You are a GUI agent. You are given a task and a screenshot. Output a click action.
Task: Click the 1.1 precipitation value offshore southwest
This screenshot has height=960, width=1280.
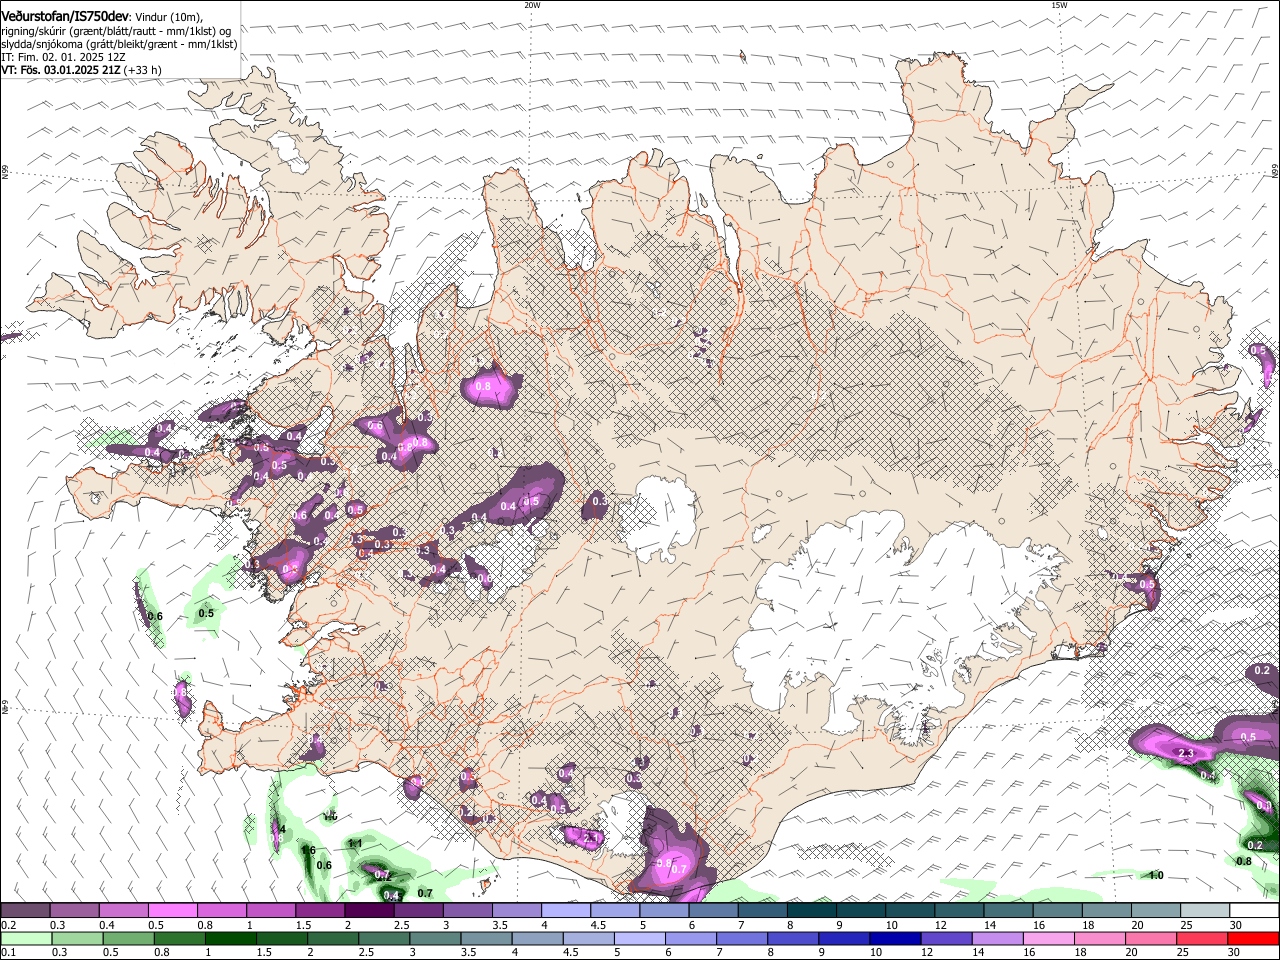click(354, 844)
